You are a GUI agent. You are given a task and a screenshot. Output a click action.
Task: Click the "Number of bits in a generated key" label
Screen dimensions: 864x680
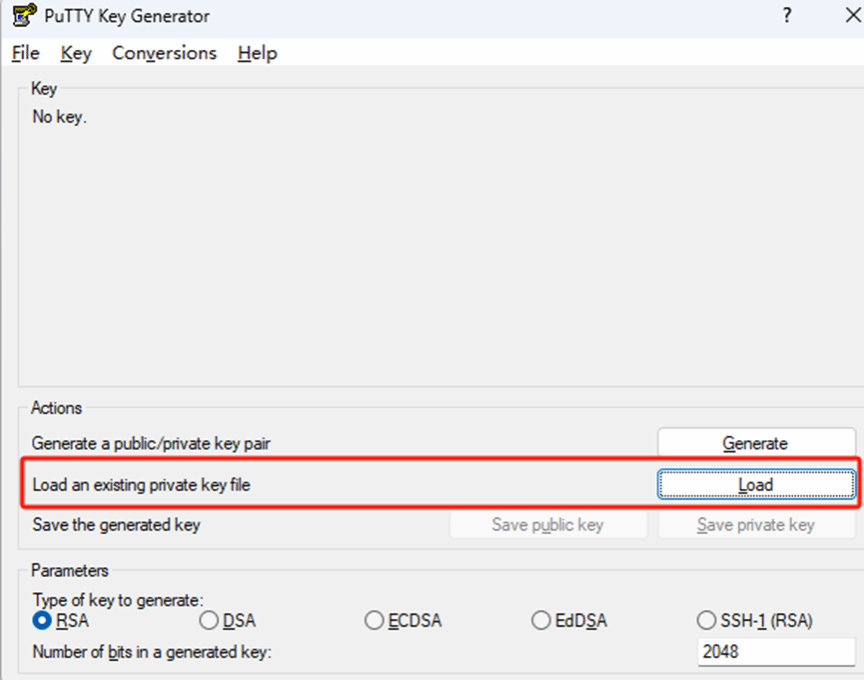point(152,652)
